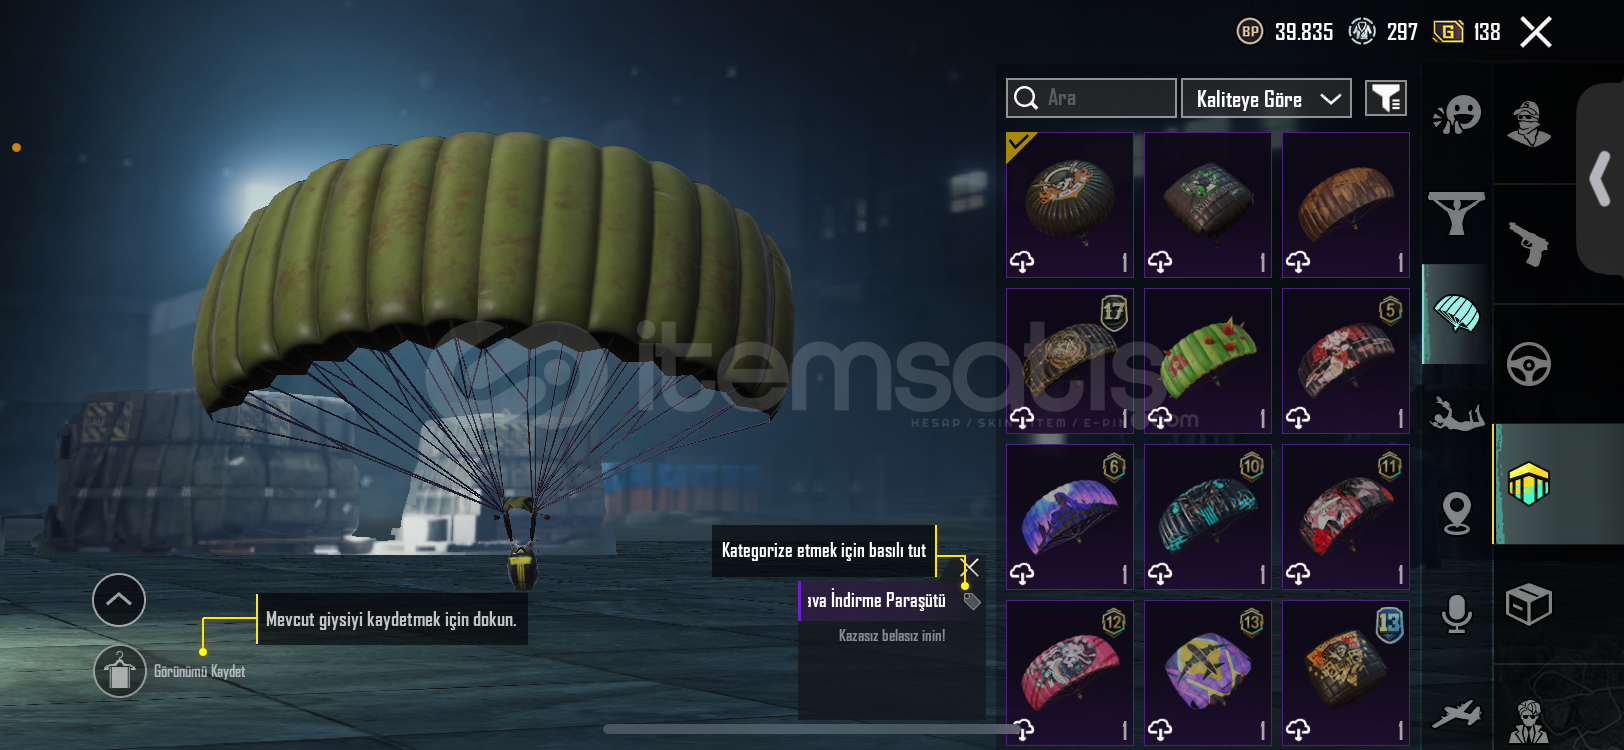Choose the level 17 golden parachute

1070,361
